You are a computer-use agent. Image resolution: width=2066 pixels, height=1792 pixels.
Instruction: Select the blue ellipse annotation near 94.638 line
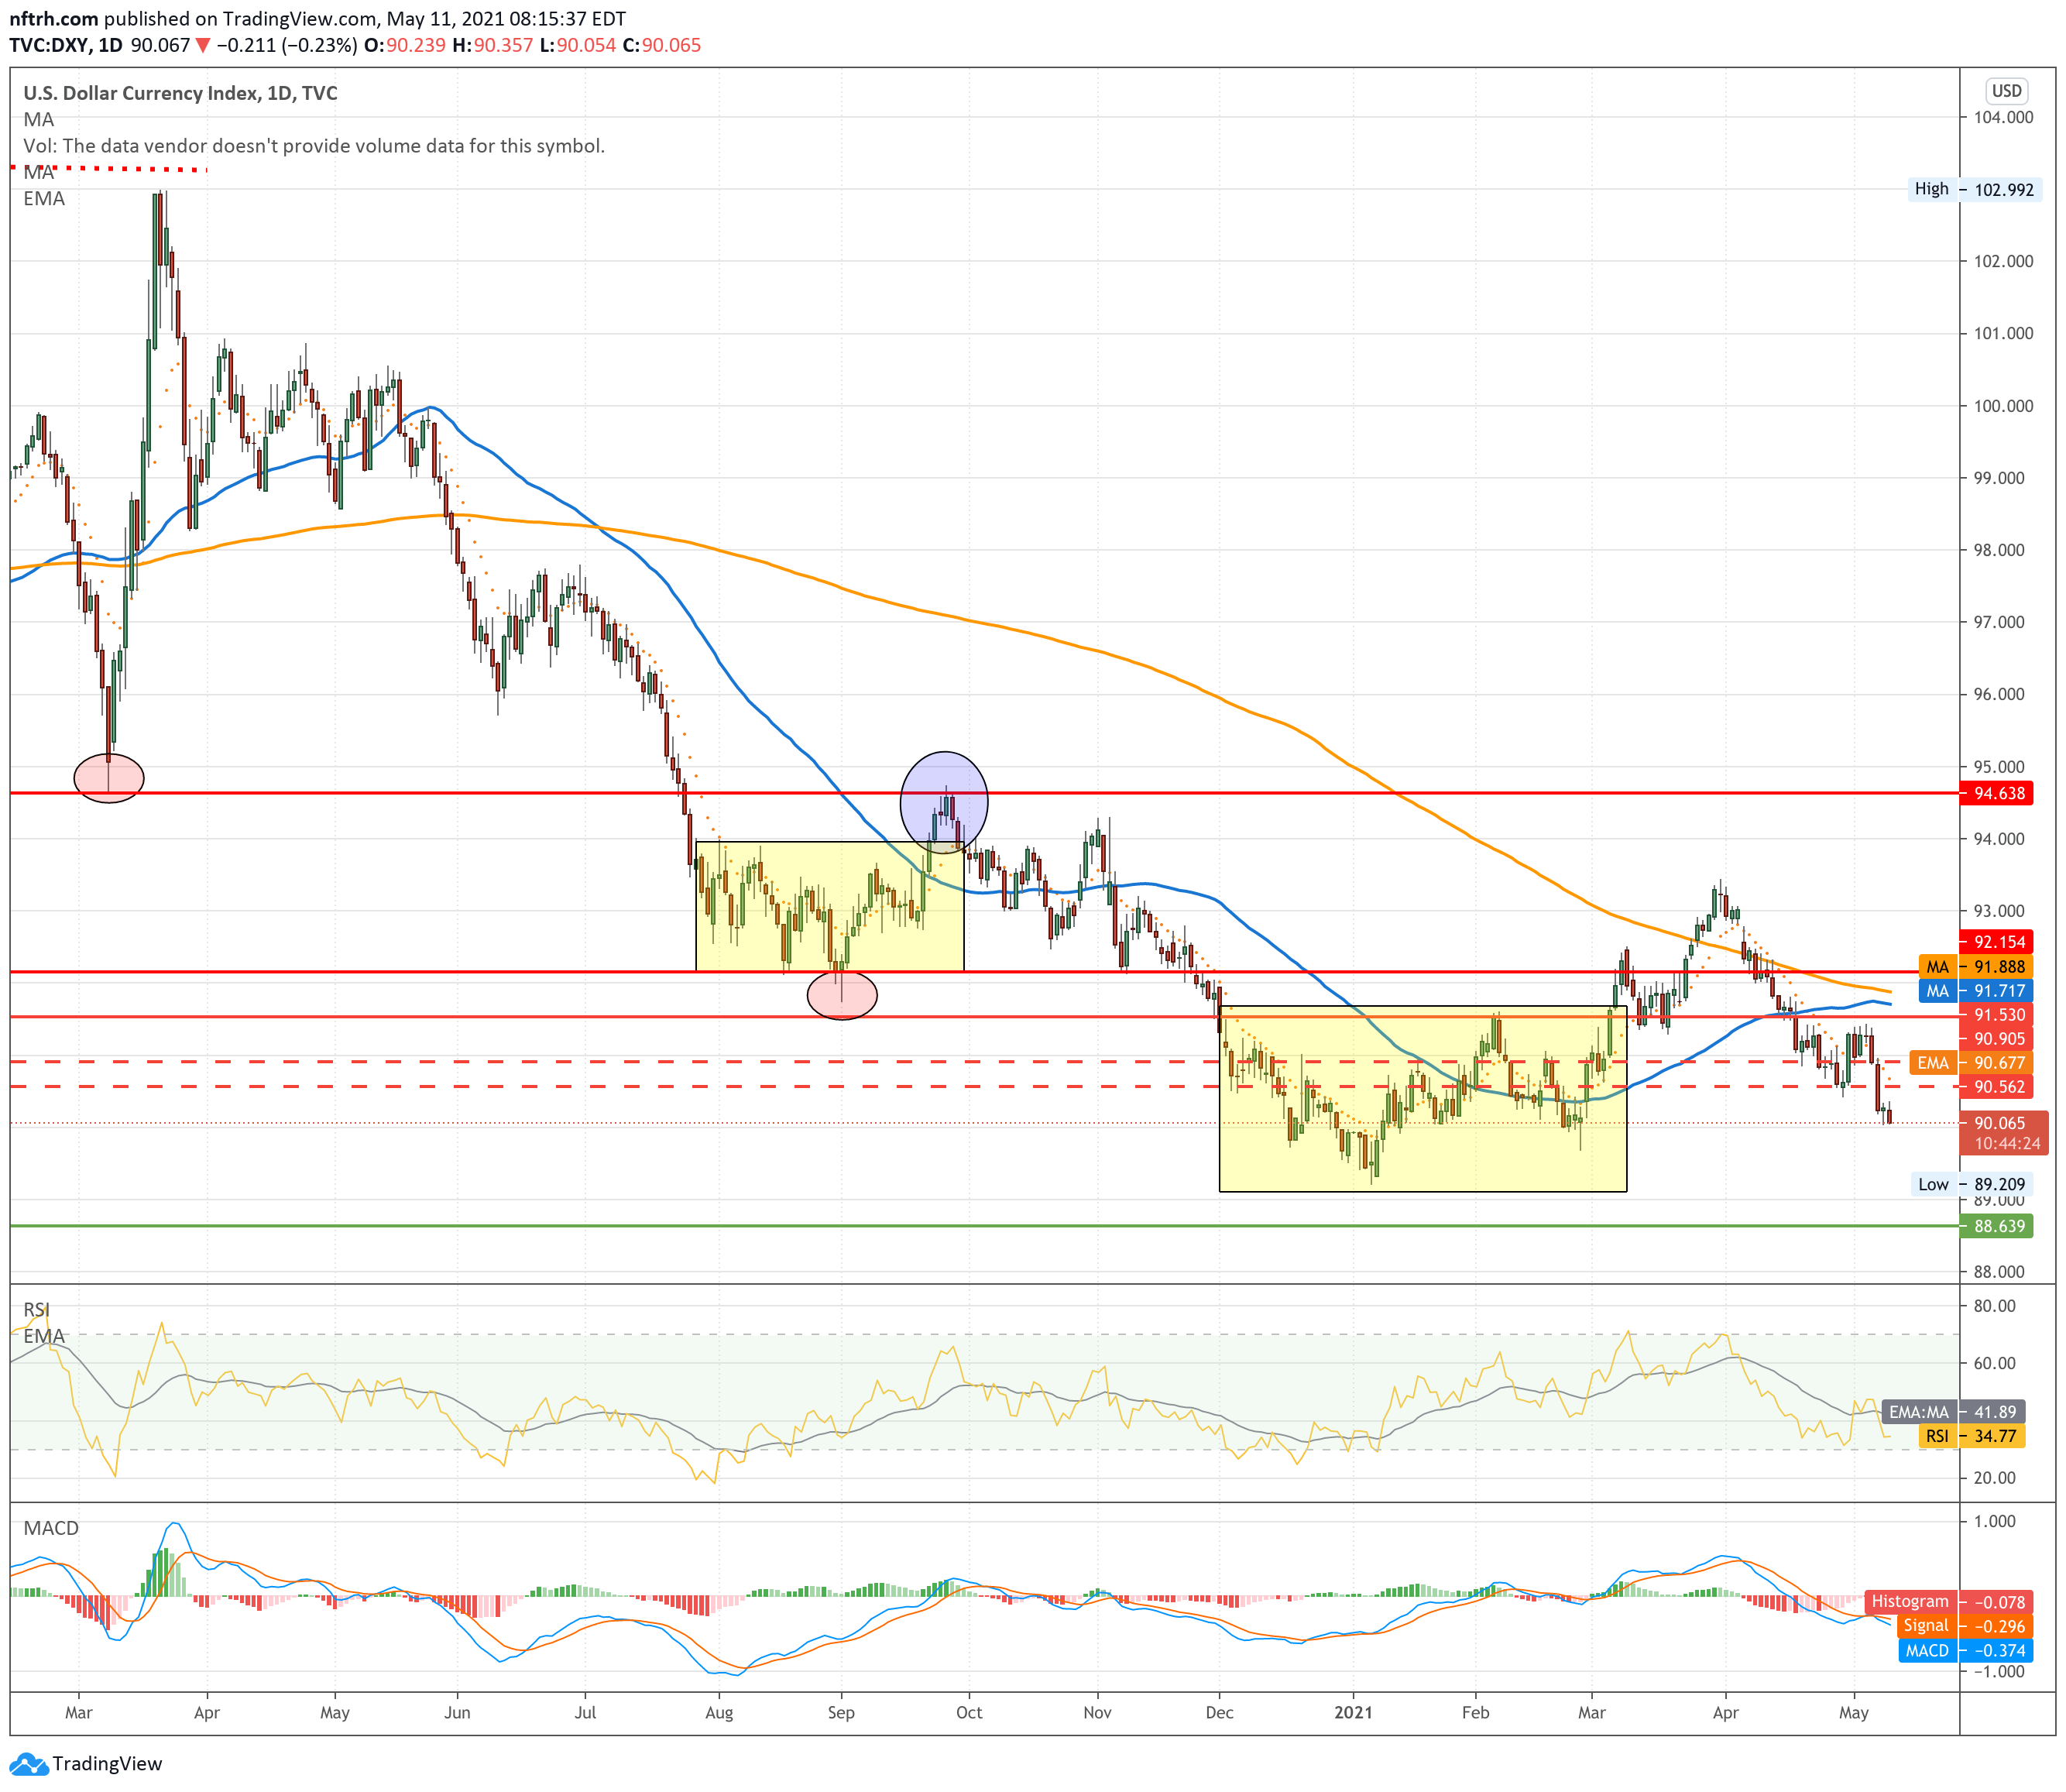[944, 802]
